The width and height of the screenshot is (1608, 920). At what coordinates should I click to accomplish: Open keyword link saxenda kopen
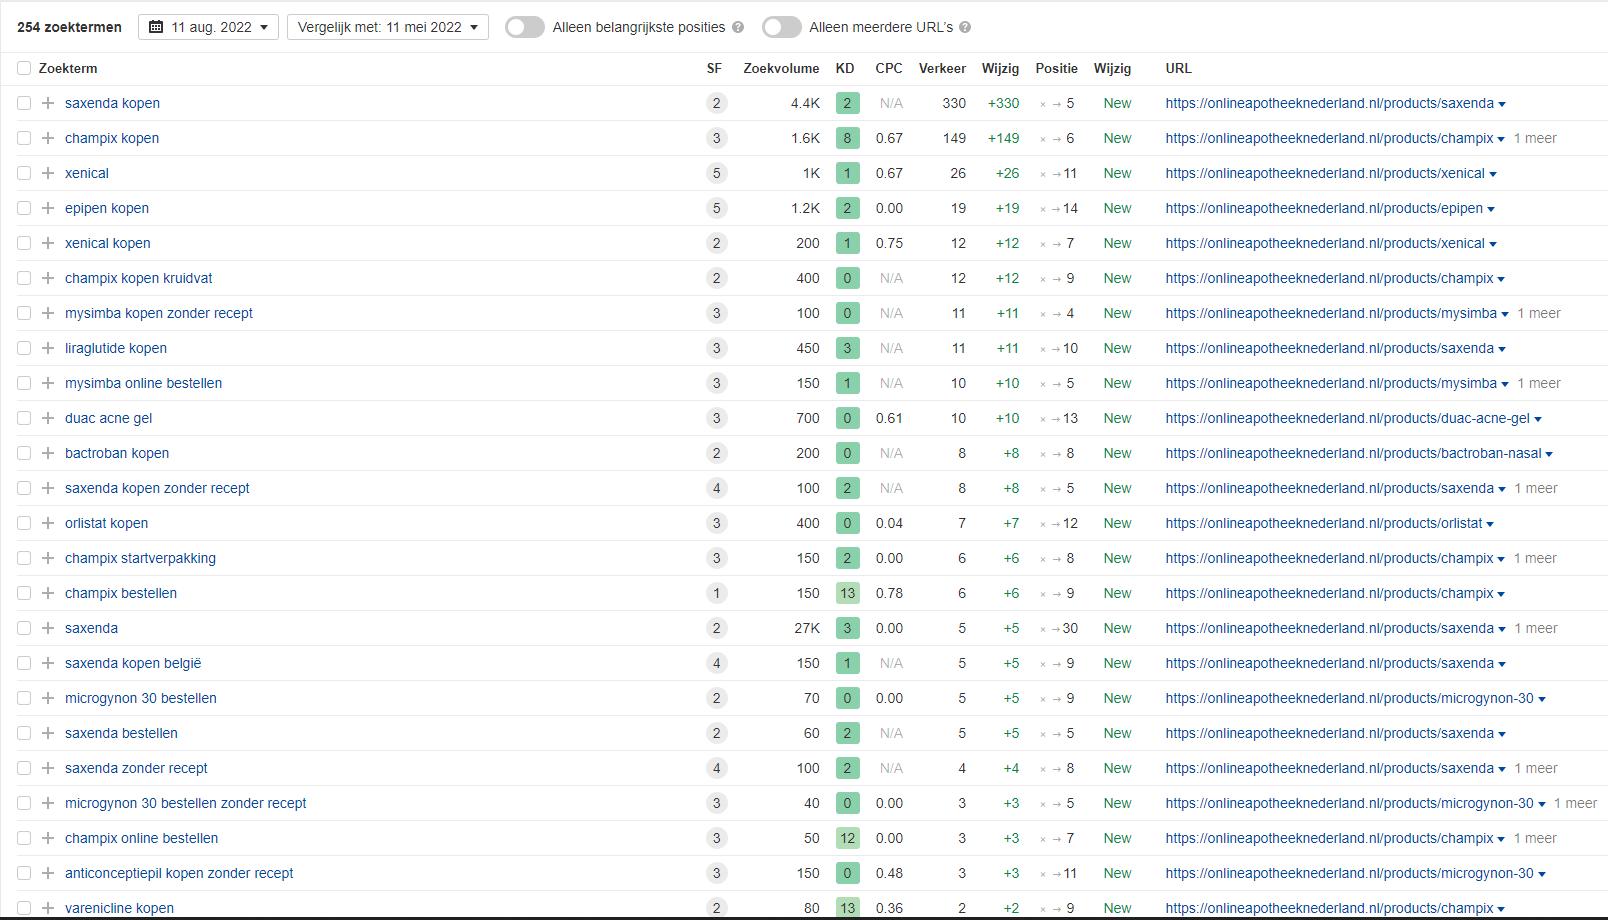(112, 103)
